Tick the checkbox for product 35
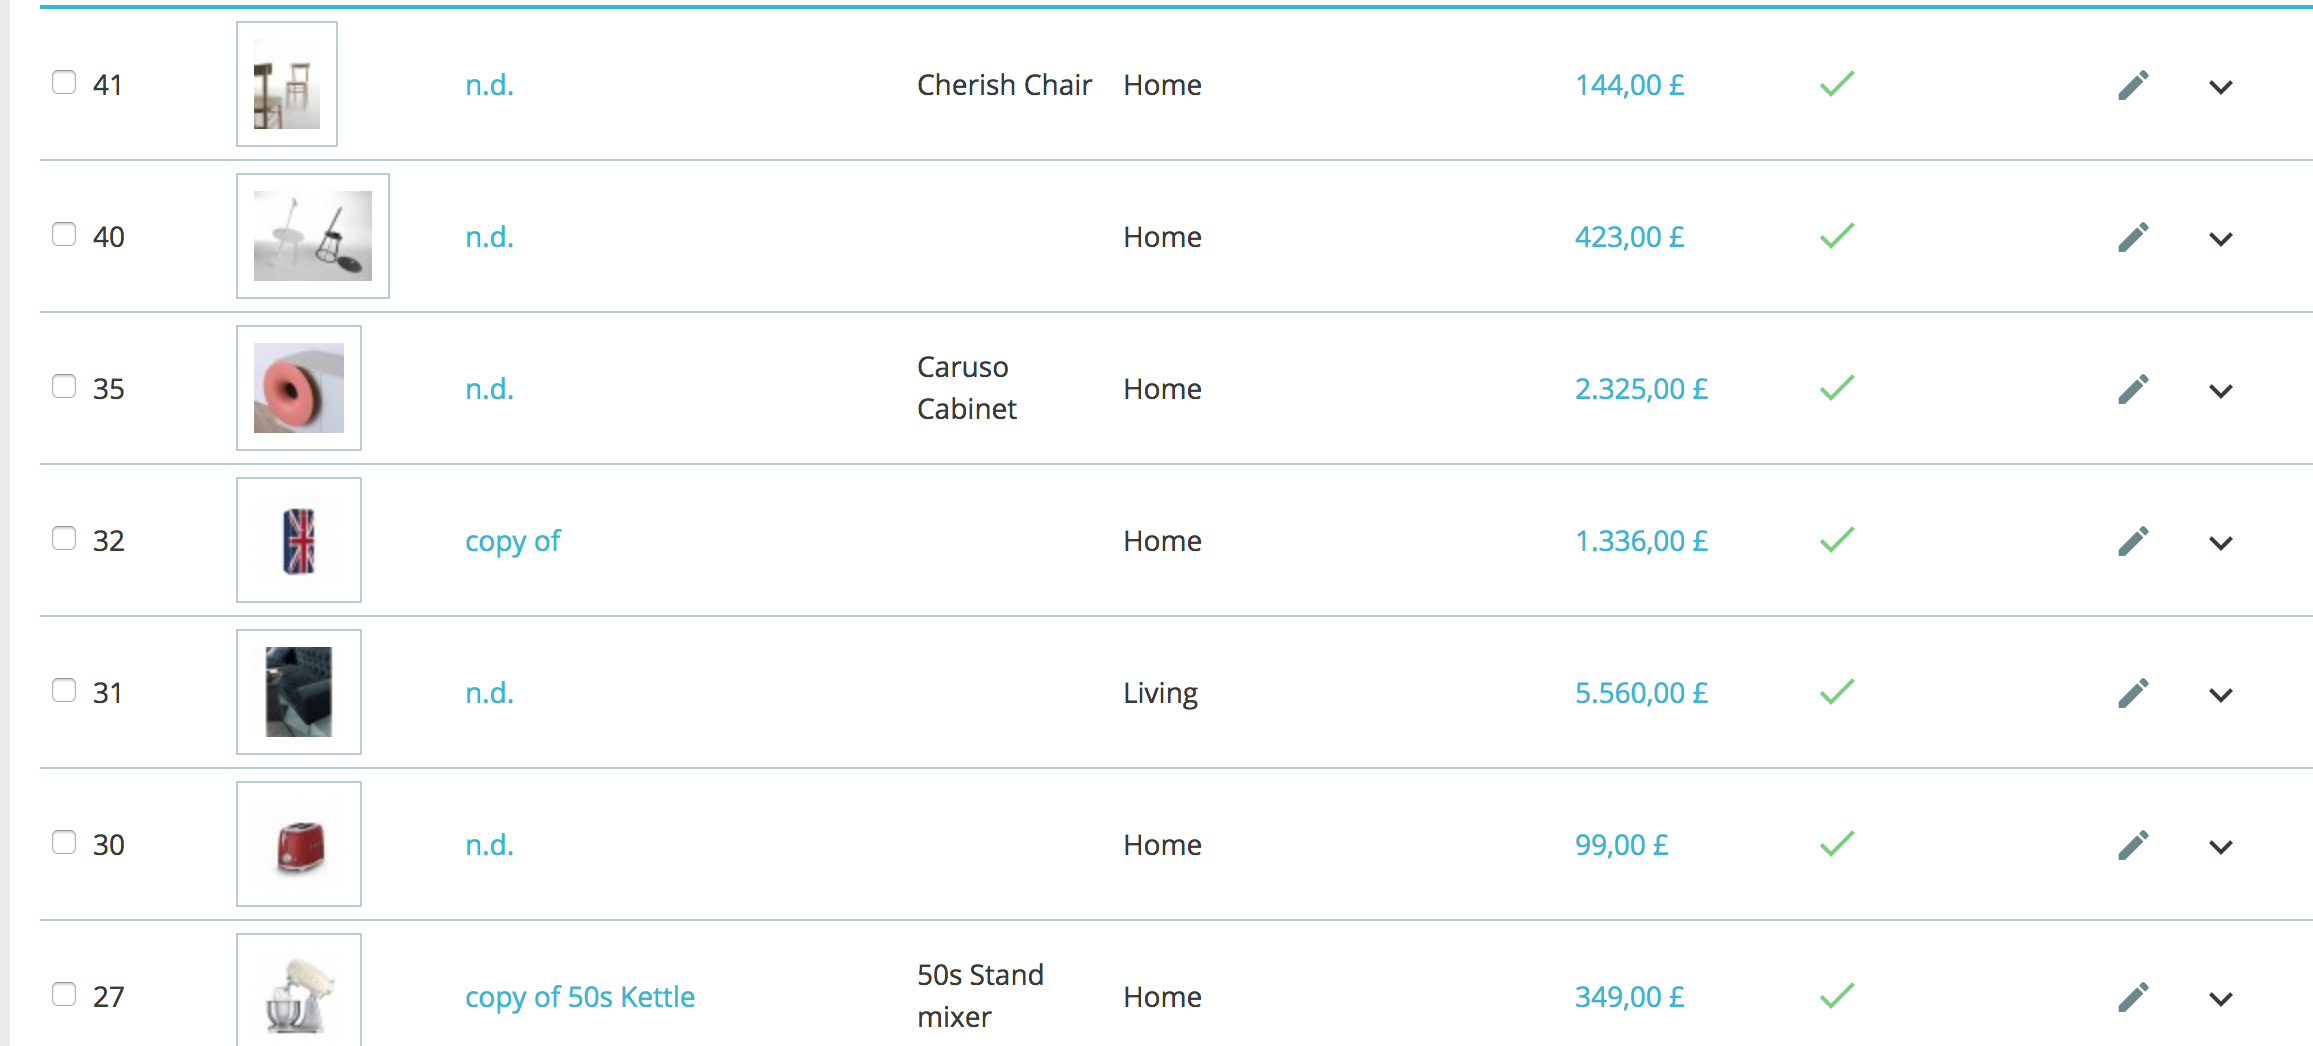This screenshot has height=1046, width=2313. tap(64, 386)
